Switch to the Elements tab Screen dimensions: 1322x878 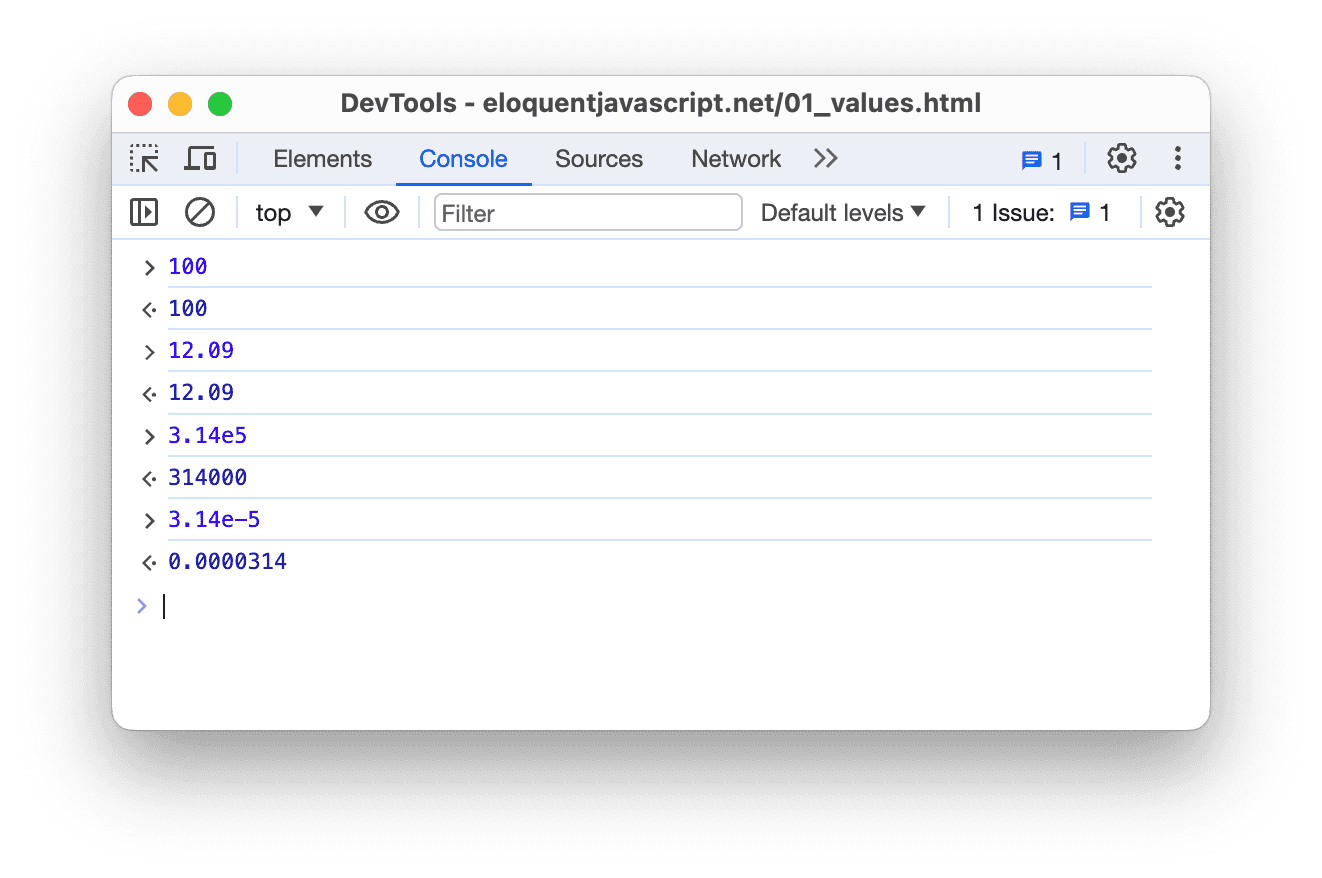[322, 158]
